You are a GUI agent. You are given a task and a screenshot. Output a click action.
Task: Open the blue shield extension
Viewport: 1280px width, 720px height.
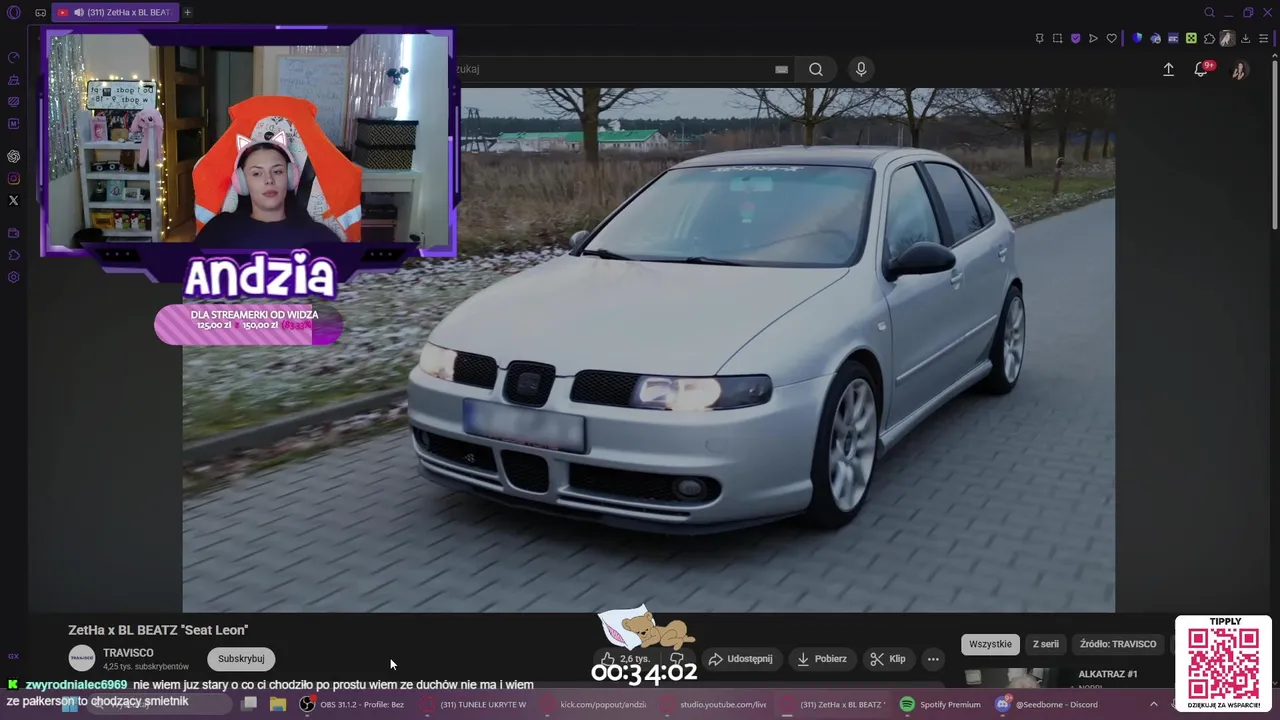[1137, 38]
